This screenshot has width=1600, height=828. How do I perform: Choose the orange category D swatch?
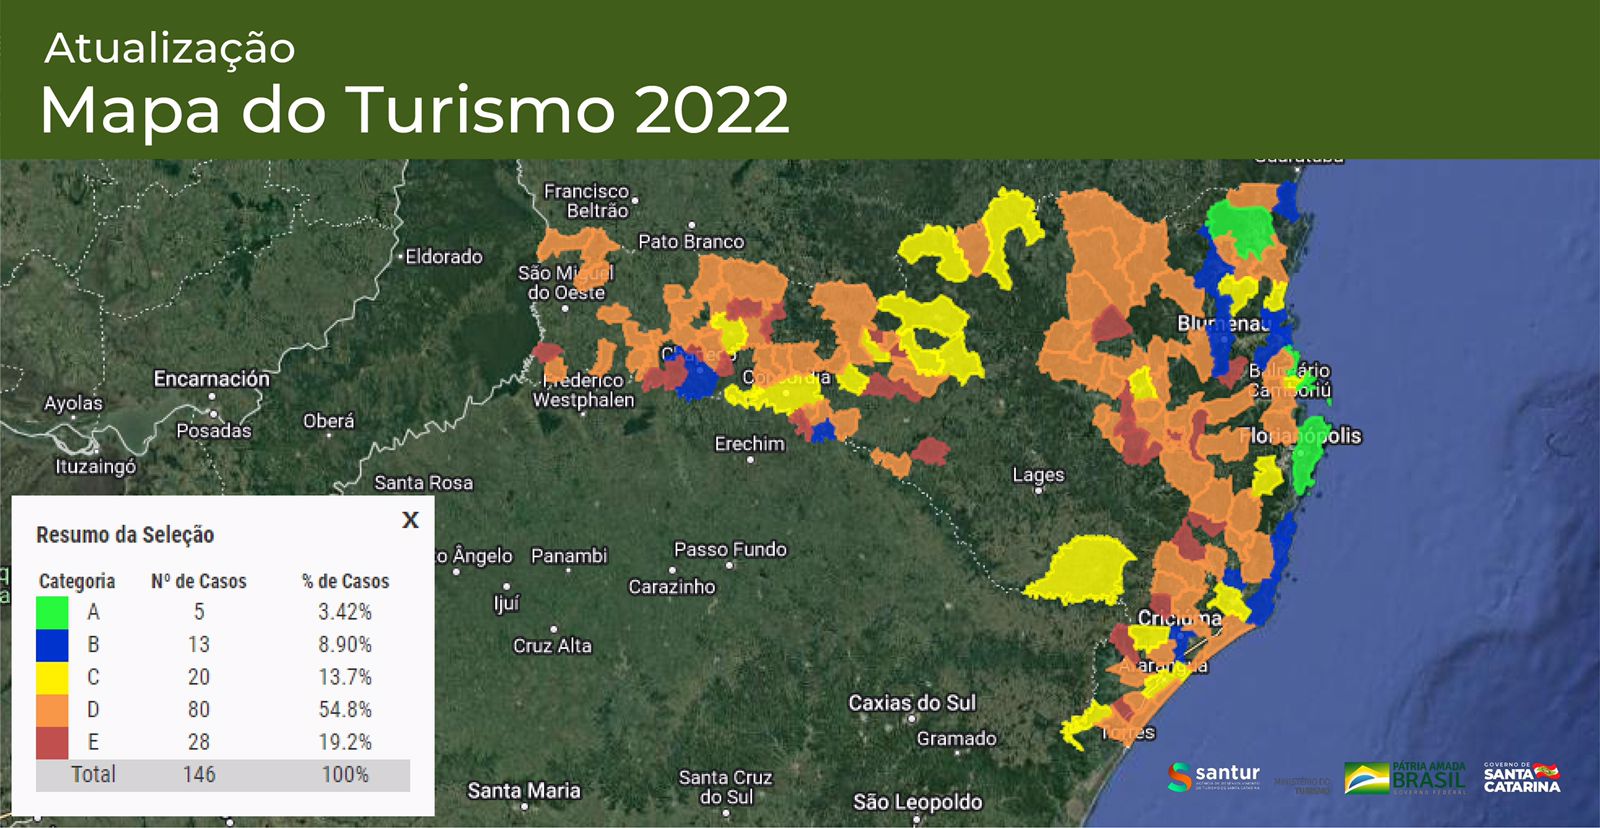(52, 710)
